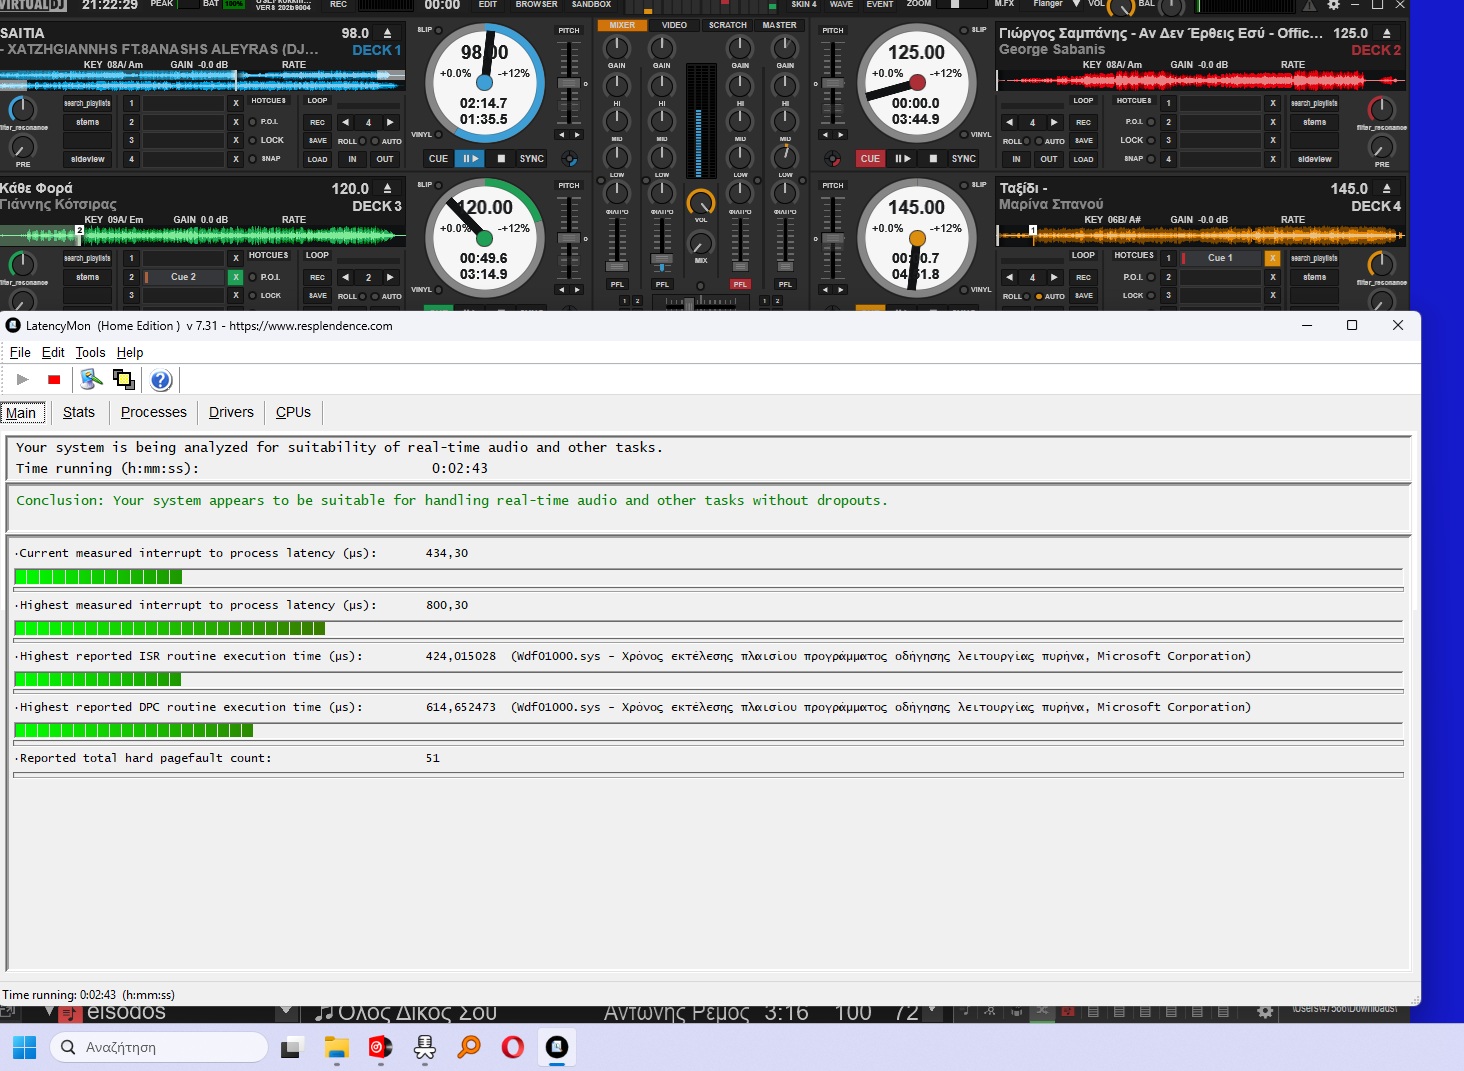
Task: Click the yellow windows icon in LatencyMon toolbar
Action: 124,380
